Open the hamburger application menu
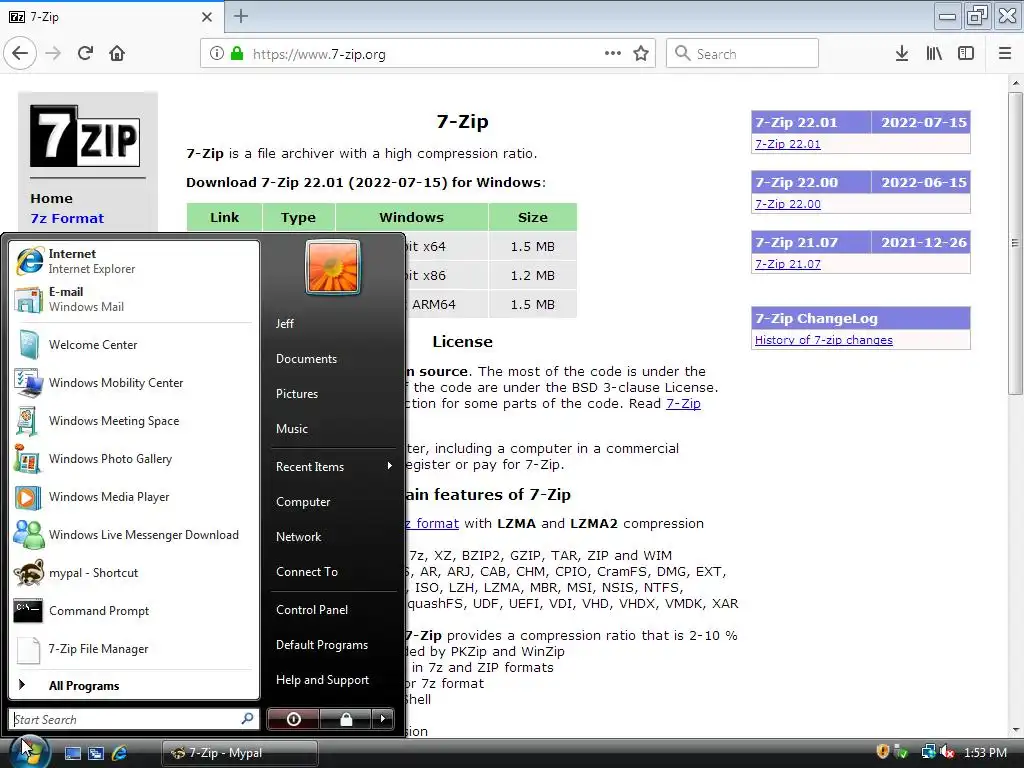The height and width of the screenshot is (768, 1024). pos(1004,54)
